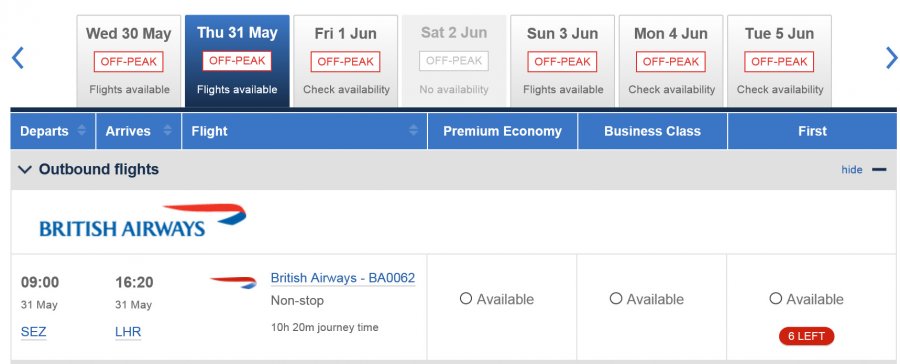Collapse outbound flights with minus icon
Viewport: 900px width, 364px height.
tap(879, 169)
